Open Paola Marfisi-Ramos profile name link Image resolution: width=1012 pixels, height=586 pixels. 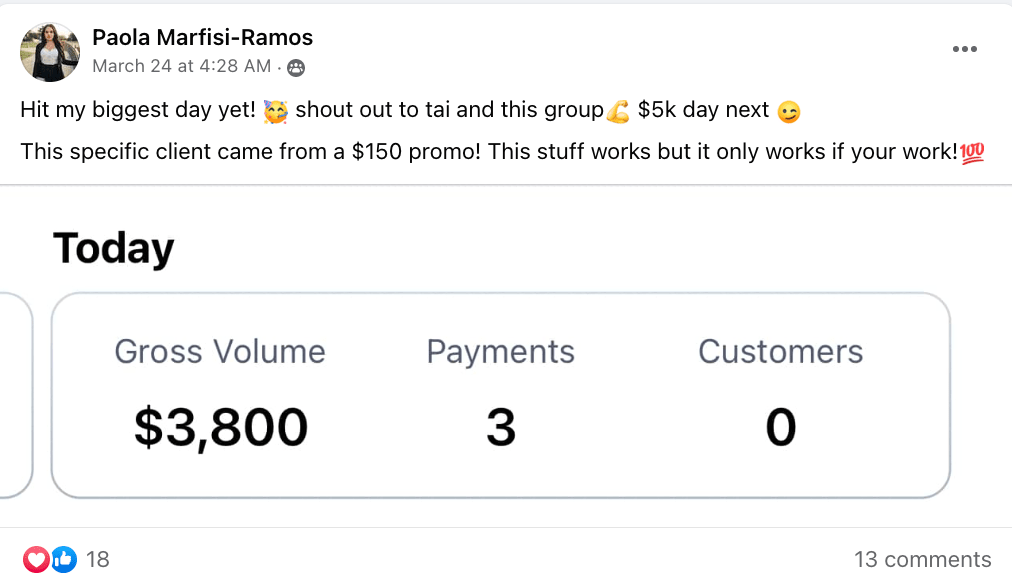coord(203,37)
